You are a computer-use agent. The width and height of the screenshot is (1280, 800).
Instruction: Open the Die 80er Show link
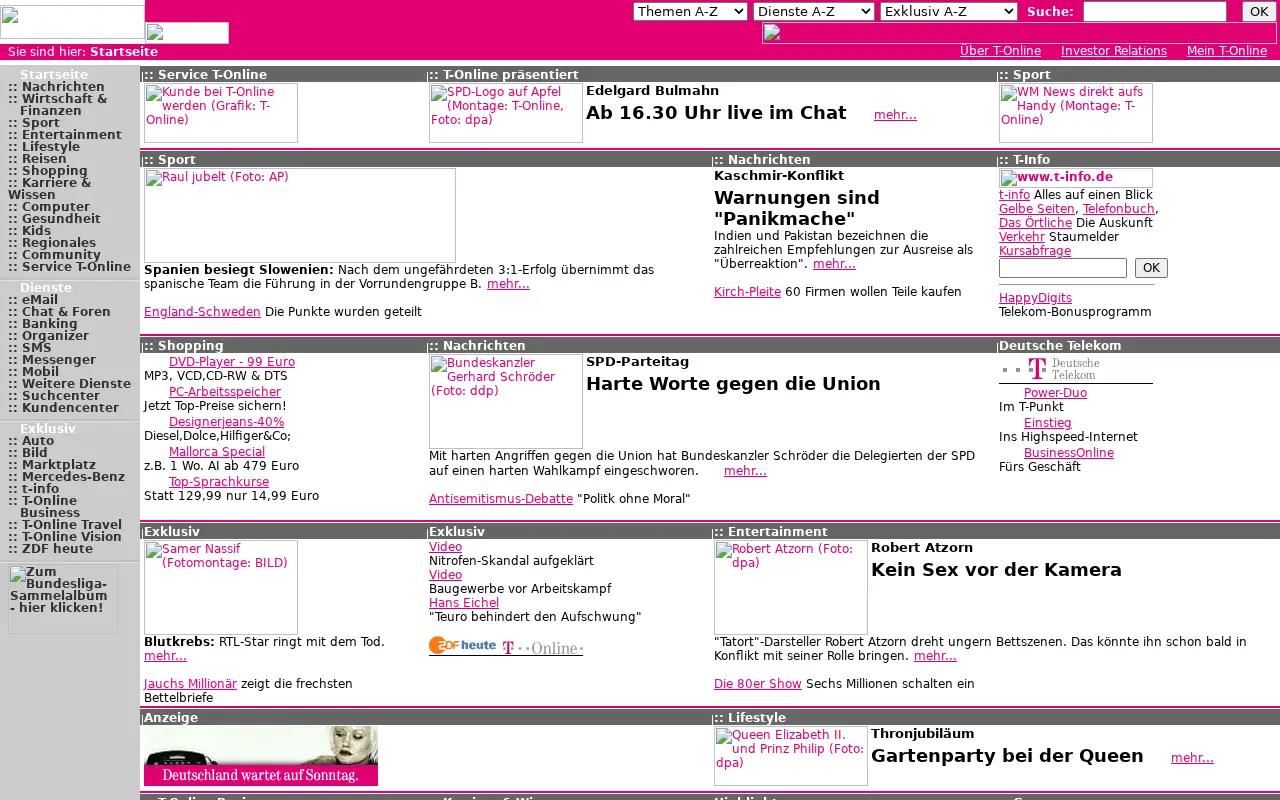pos(758,684)
